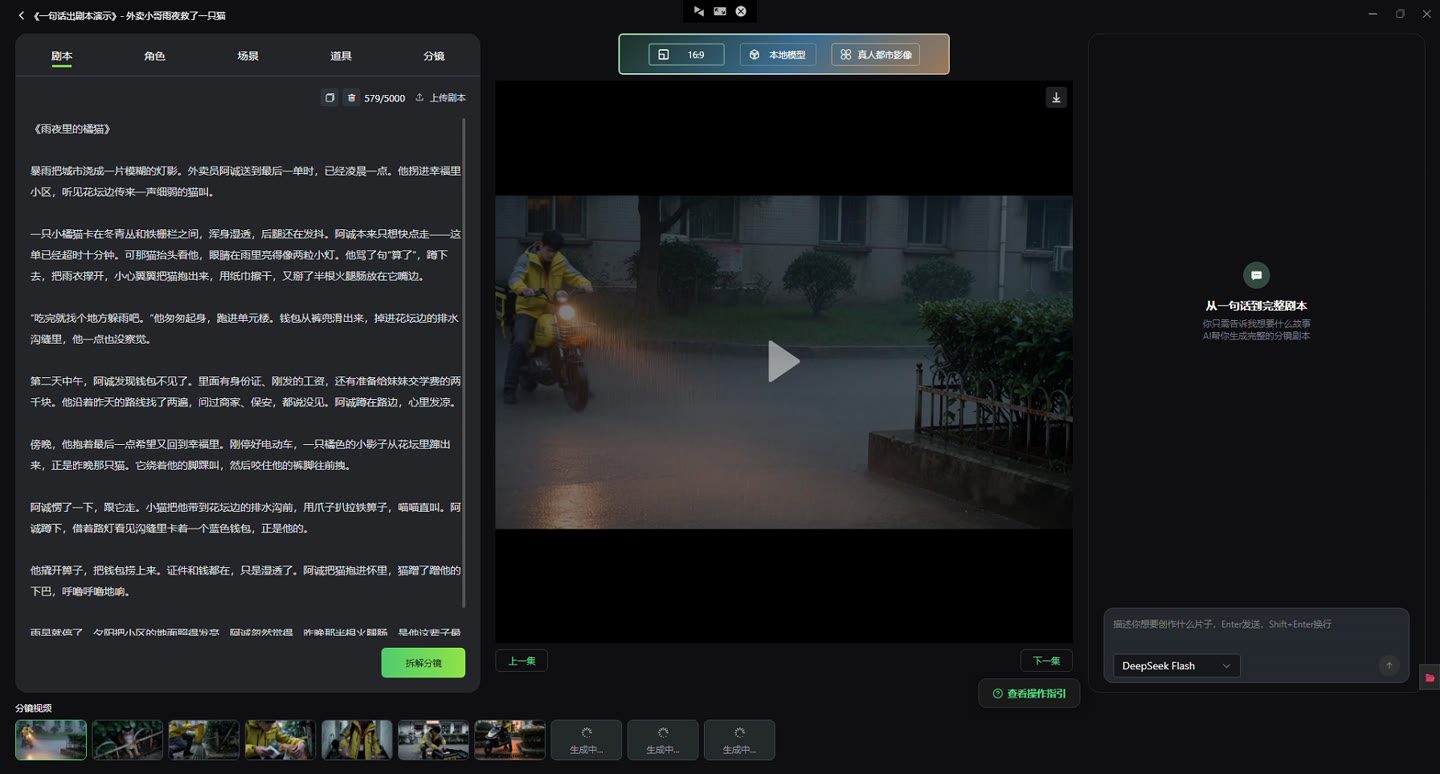Download the video with download icon
Viewport: 1440px width, 774px height.
pyautogui.click(x=1056, y=97)
